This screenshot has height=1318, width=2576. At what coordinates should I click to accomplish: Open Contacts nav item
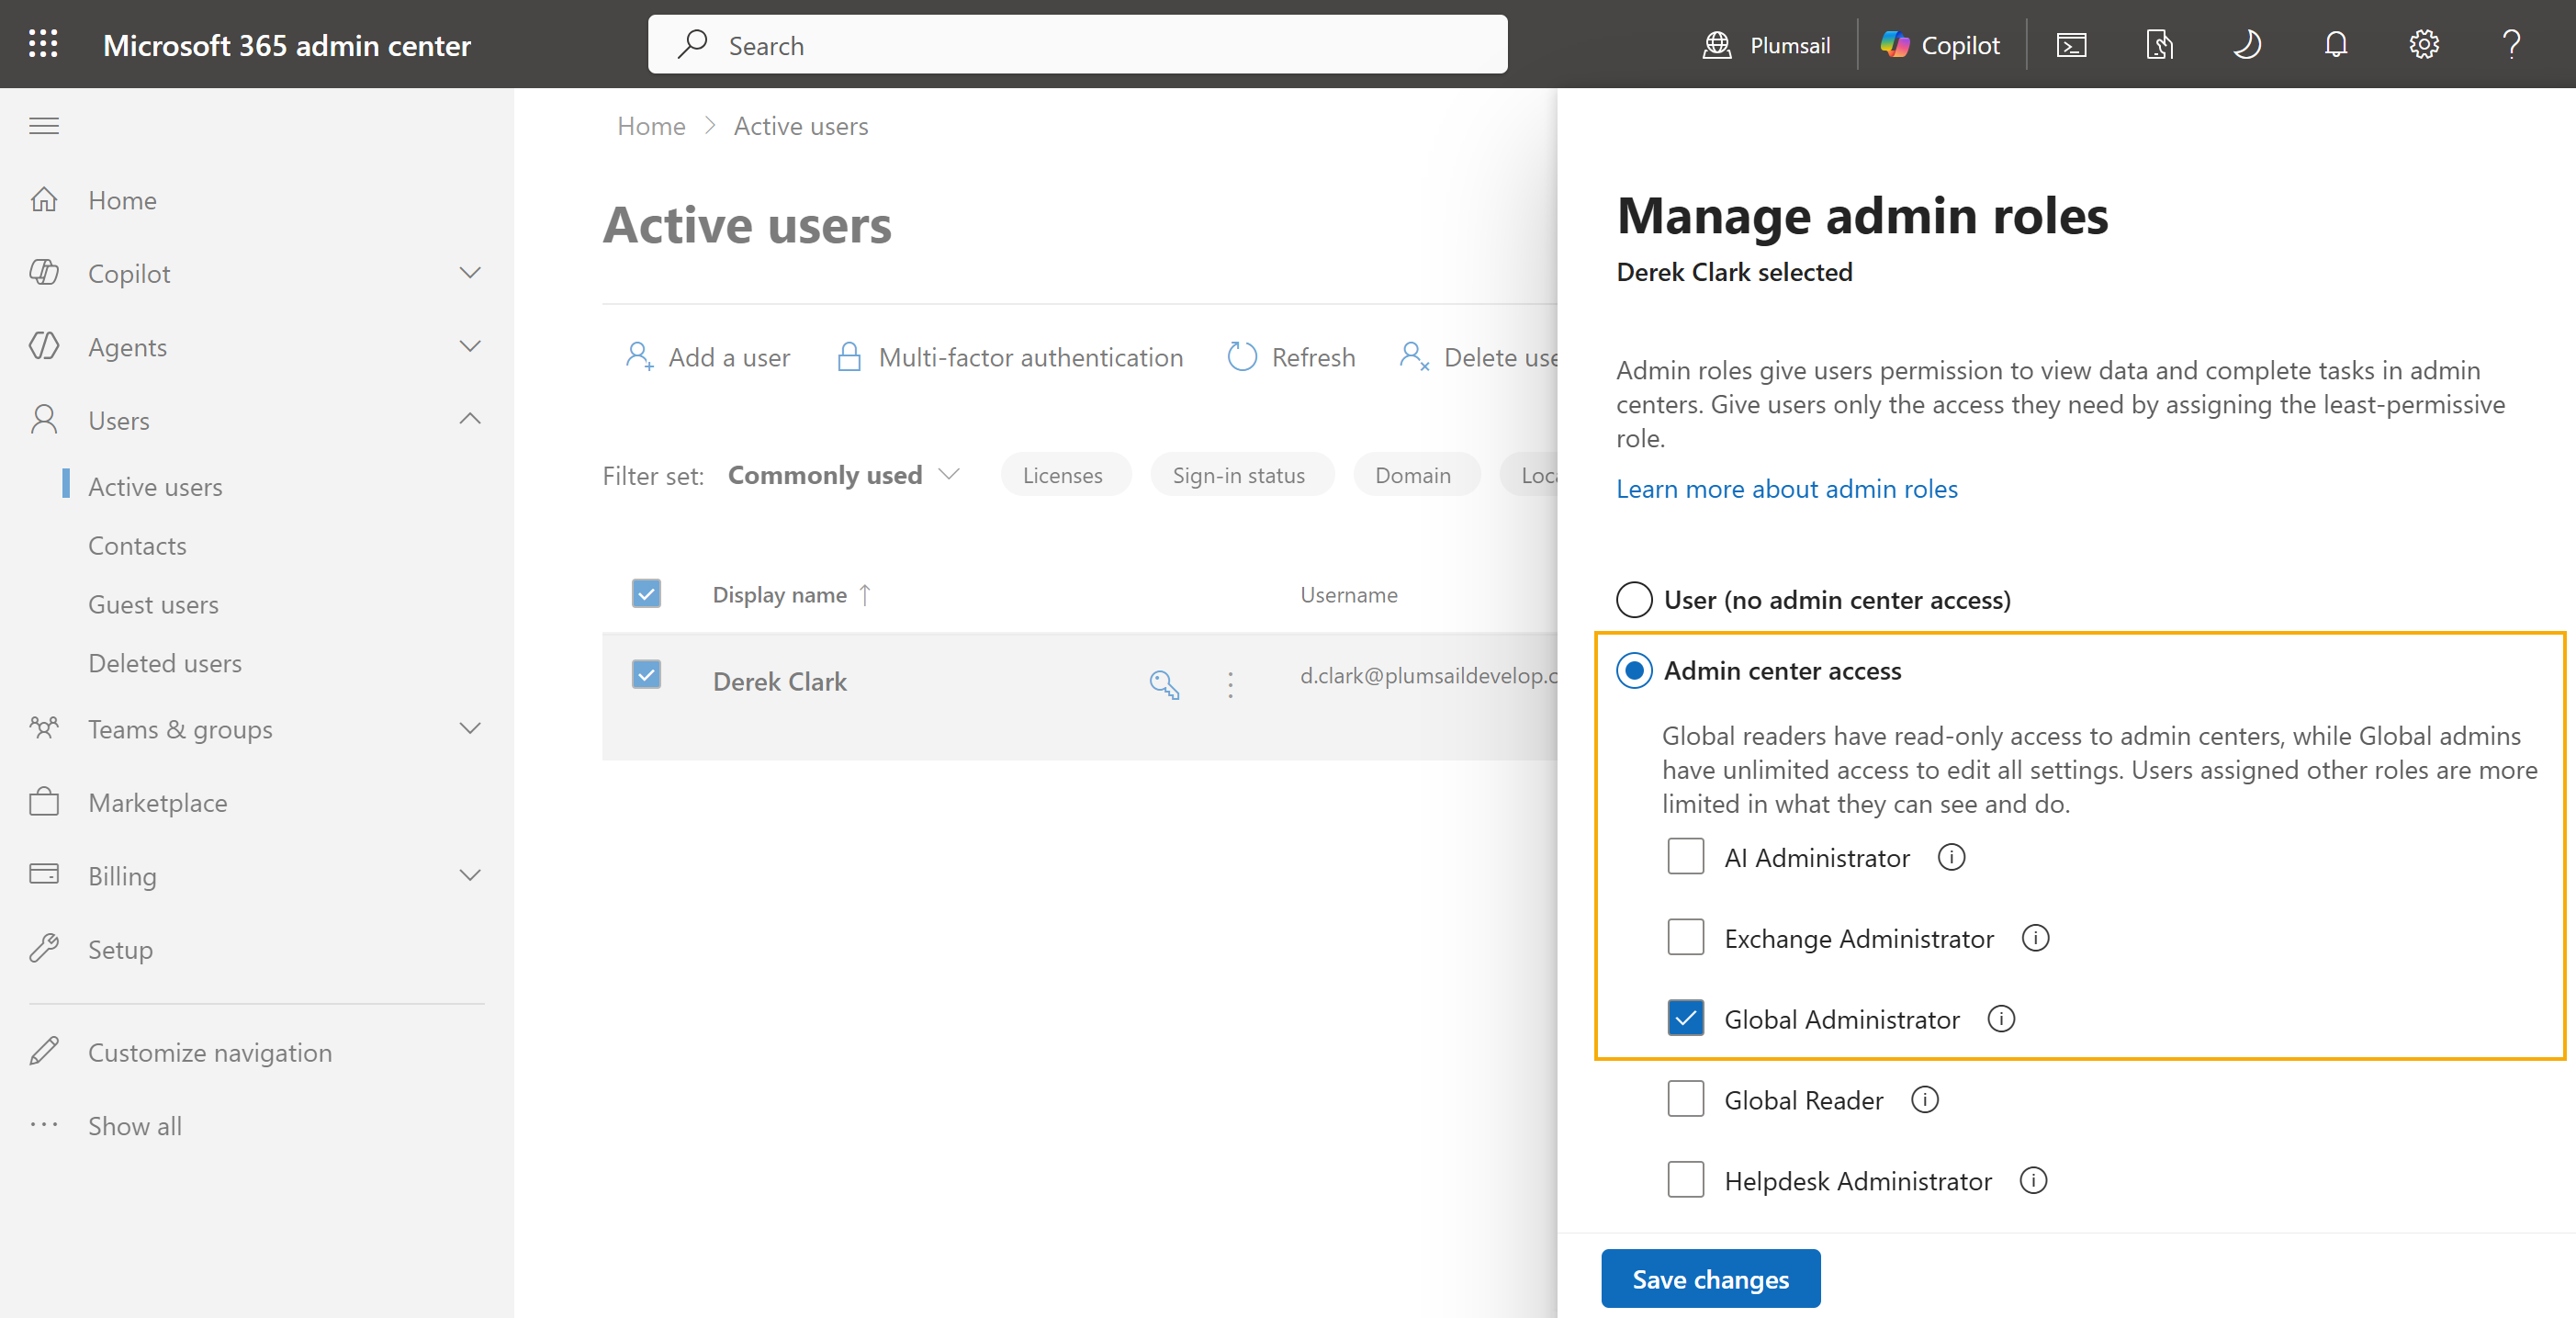click(137, 546)
